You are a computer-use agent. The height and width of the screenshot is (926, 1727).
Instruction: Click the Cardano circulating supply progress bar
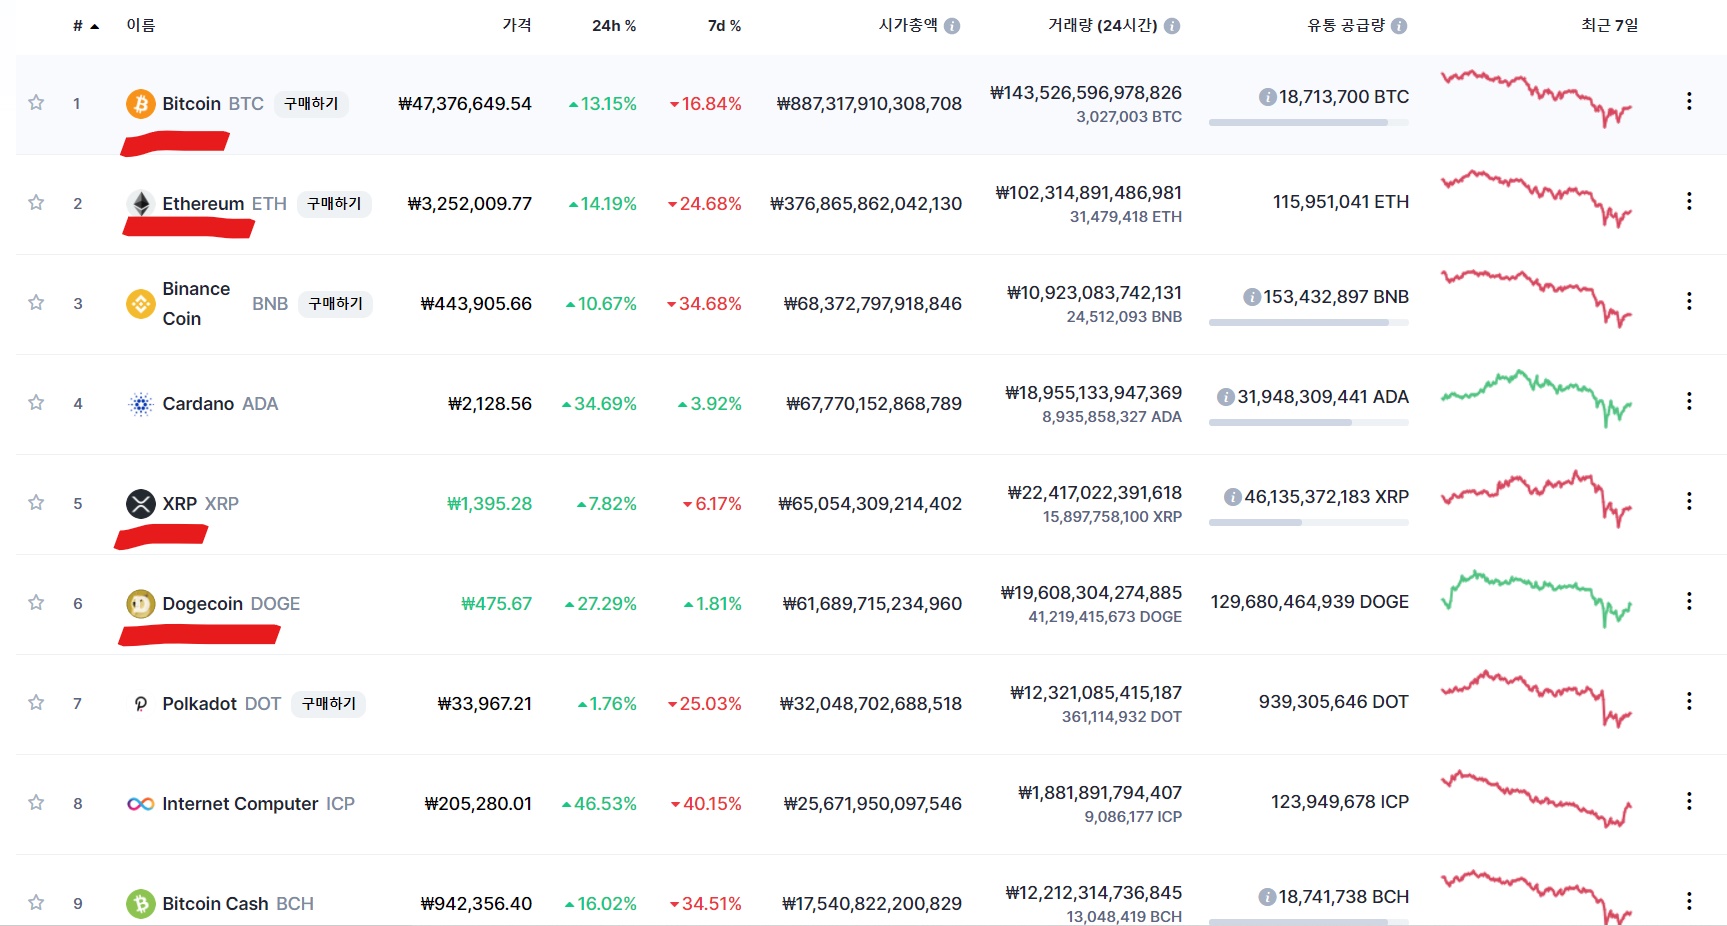coord(1309,423)
